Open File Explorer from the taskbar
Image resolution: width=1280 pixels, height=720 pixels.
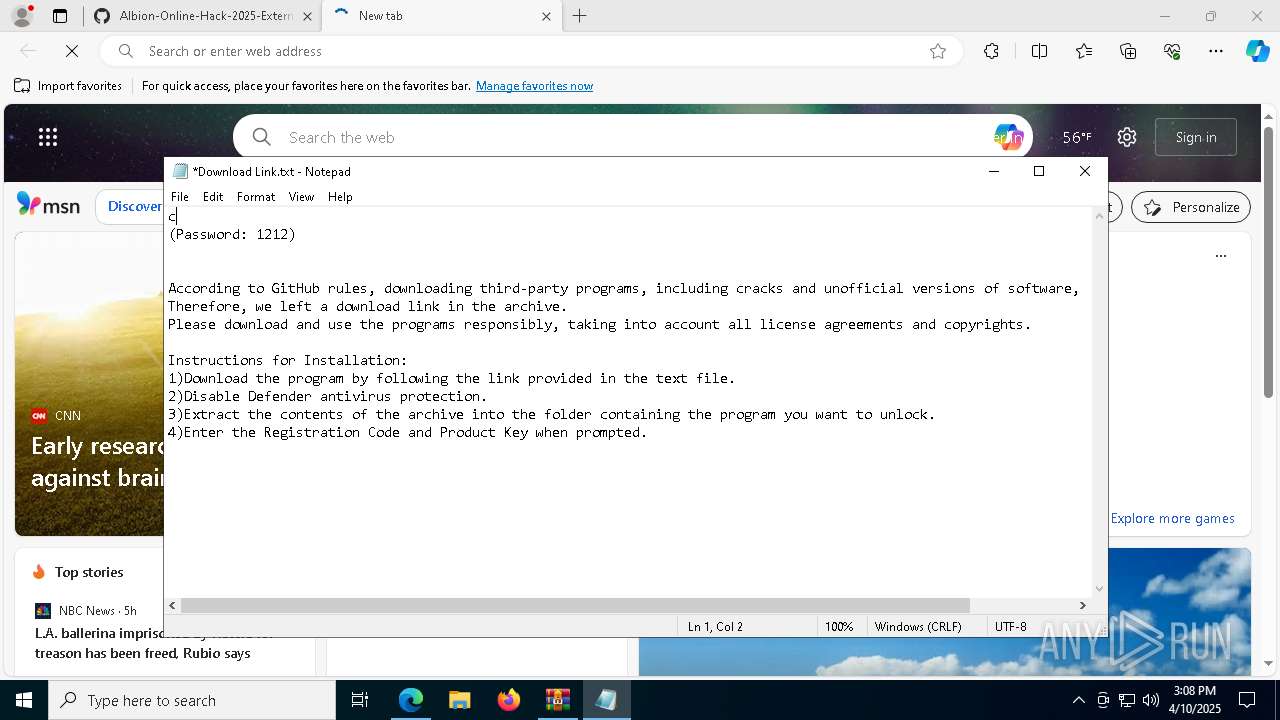tap(459, 700)
